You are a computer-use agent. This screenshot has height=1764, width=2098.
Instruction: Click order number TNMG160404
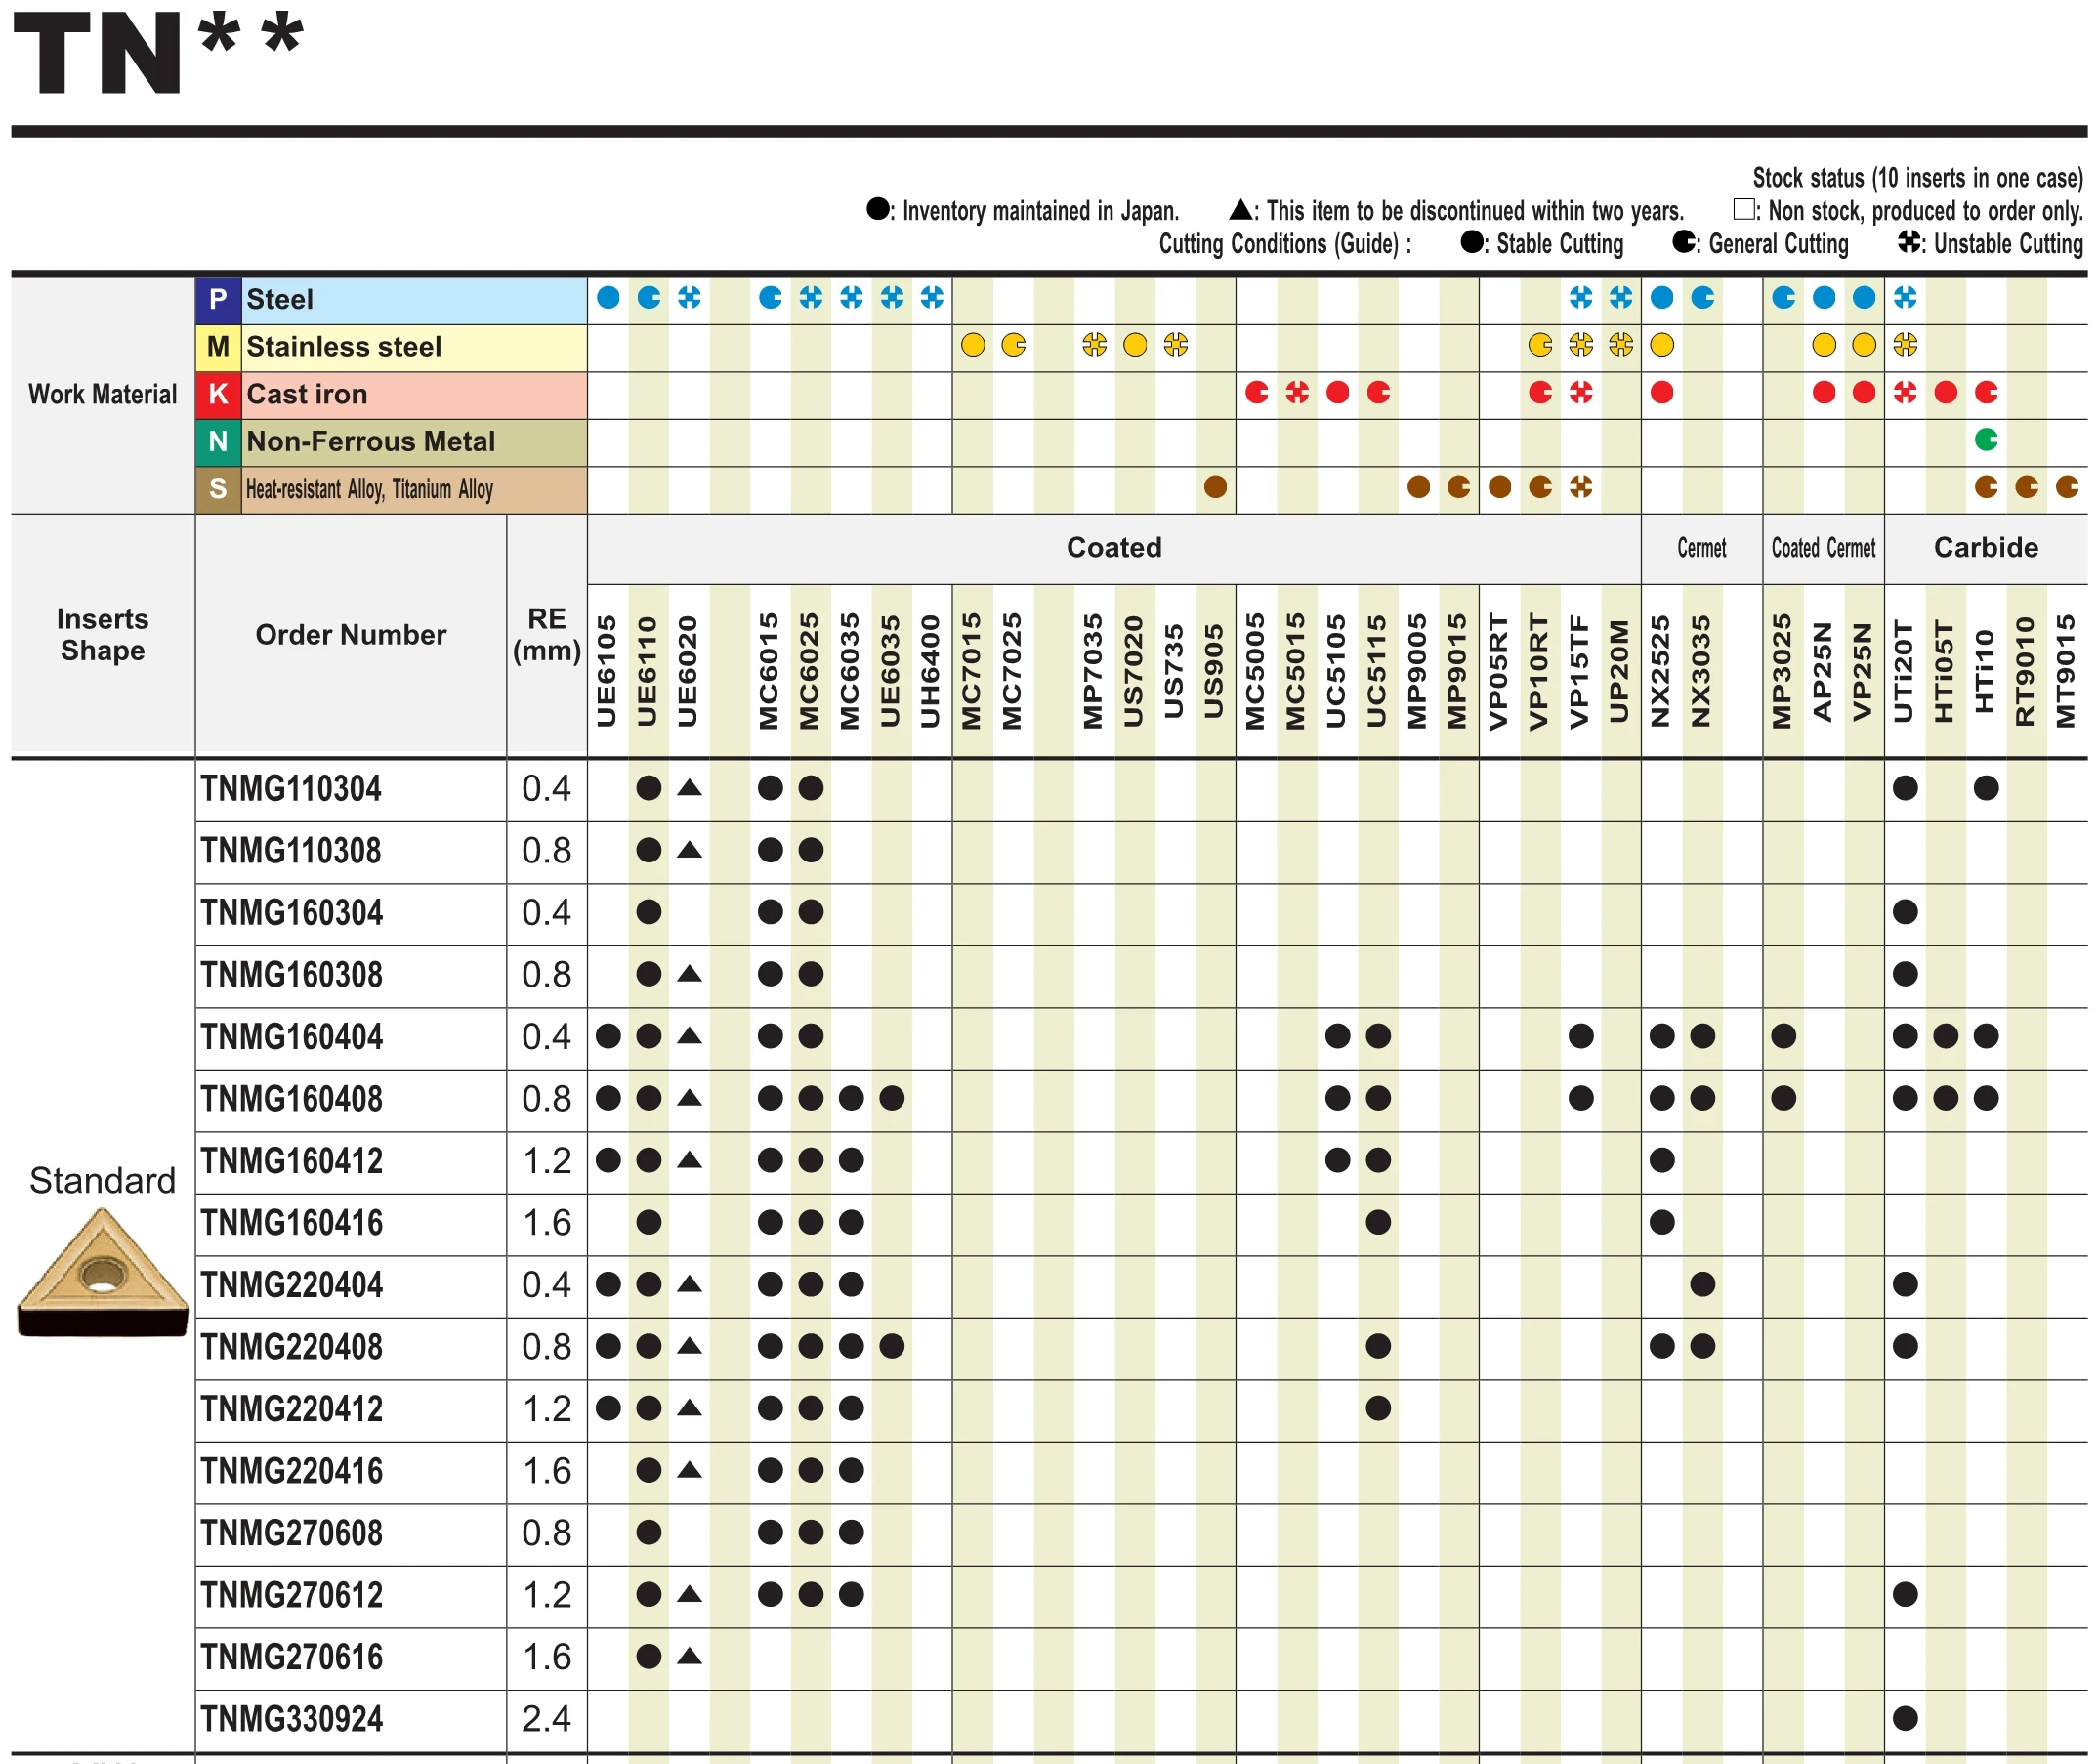292,1037
